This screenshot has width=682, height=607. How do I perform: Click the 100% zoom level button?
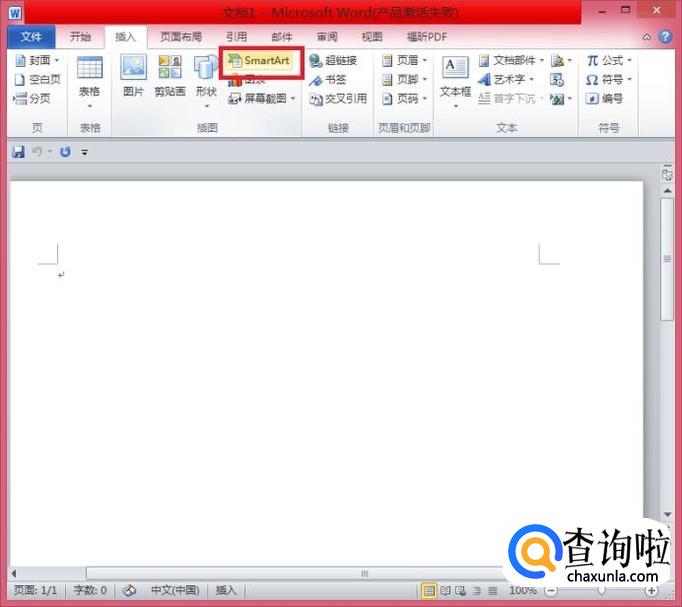tap(522, 590)
